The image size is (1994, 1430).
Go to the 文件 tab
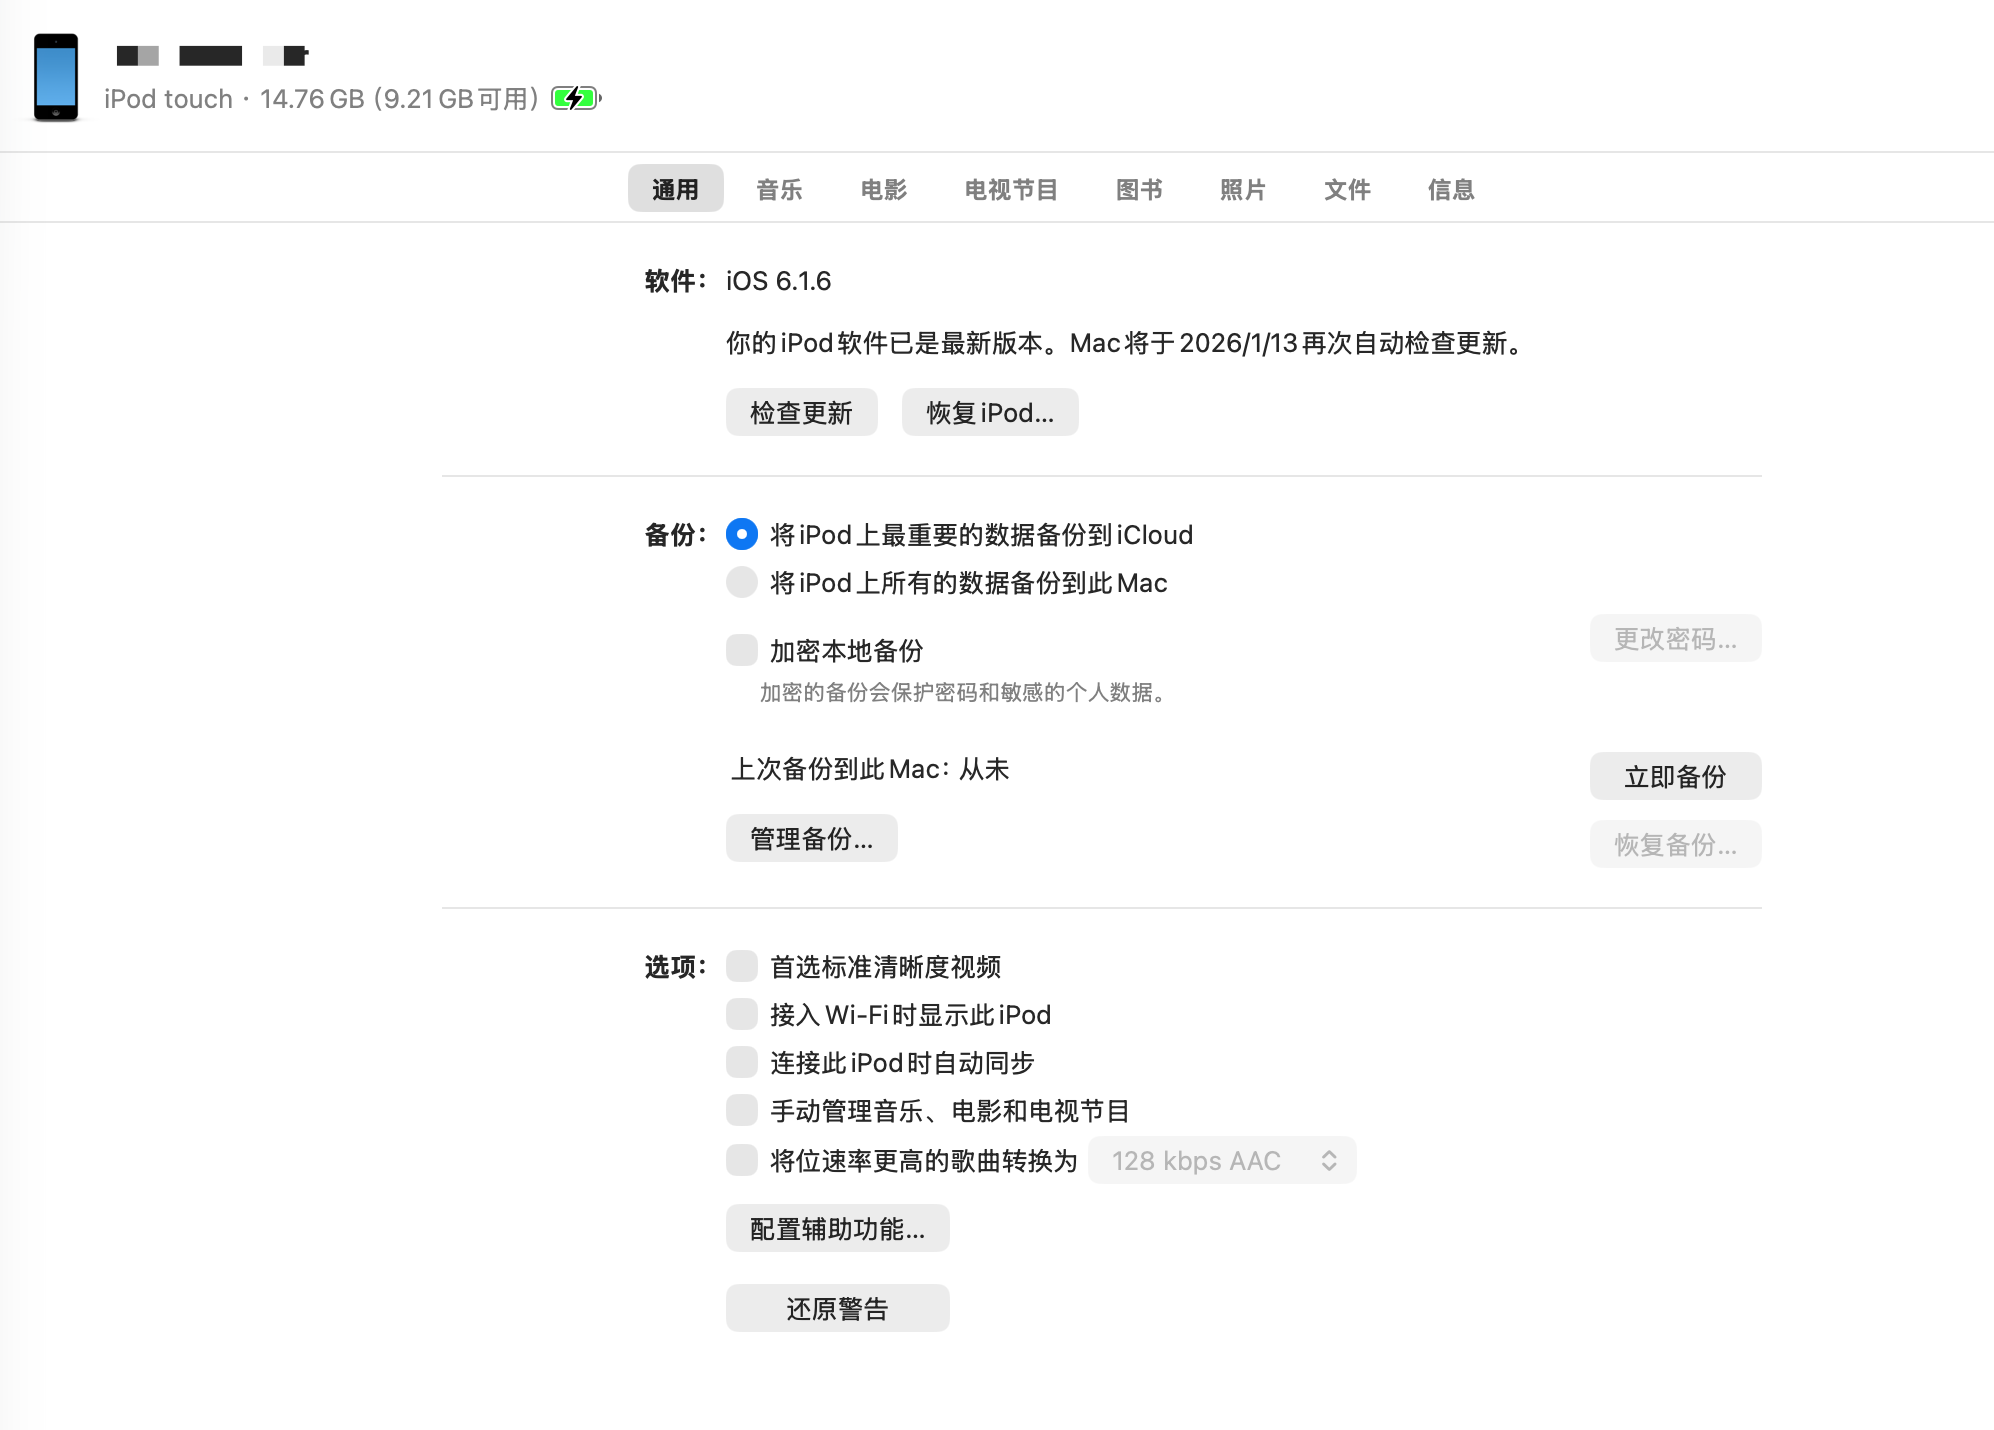click(x=1347, y=189)
